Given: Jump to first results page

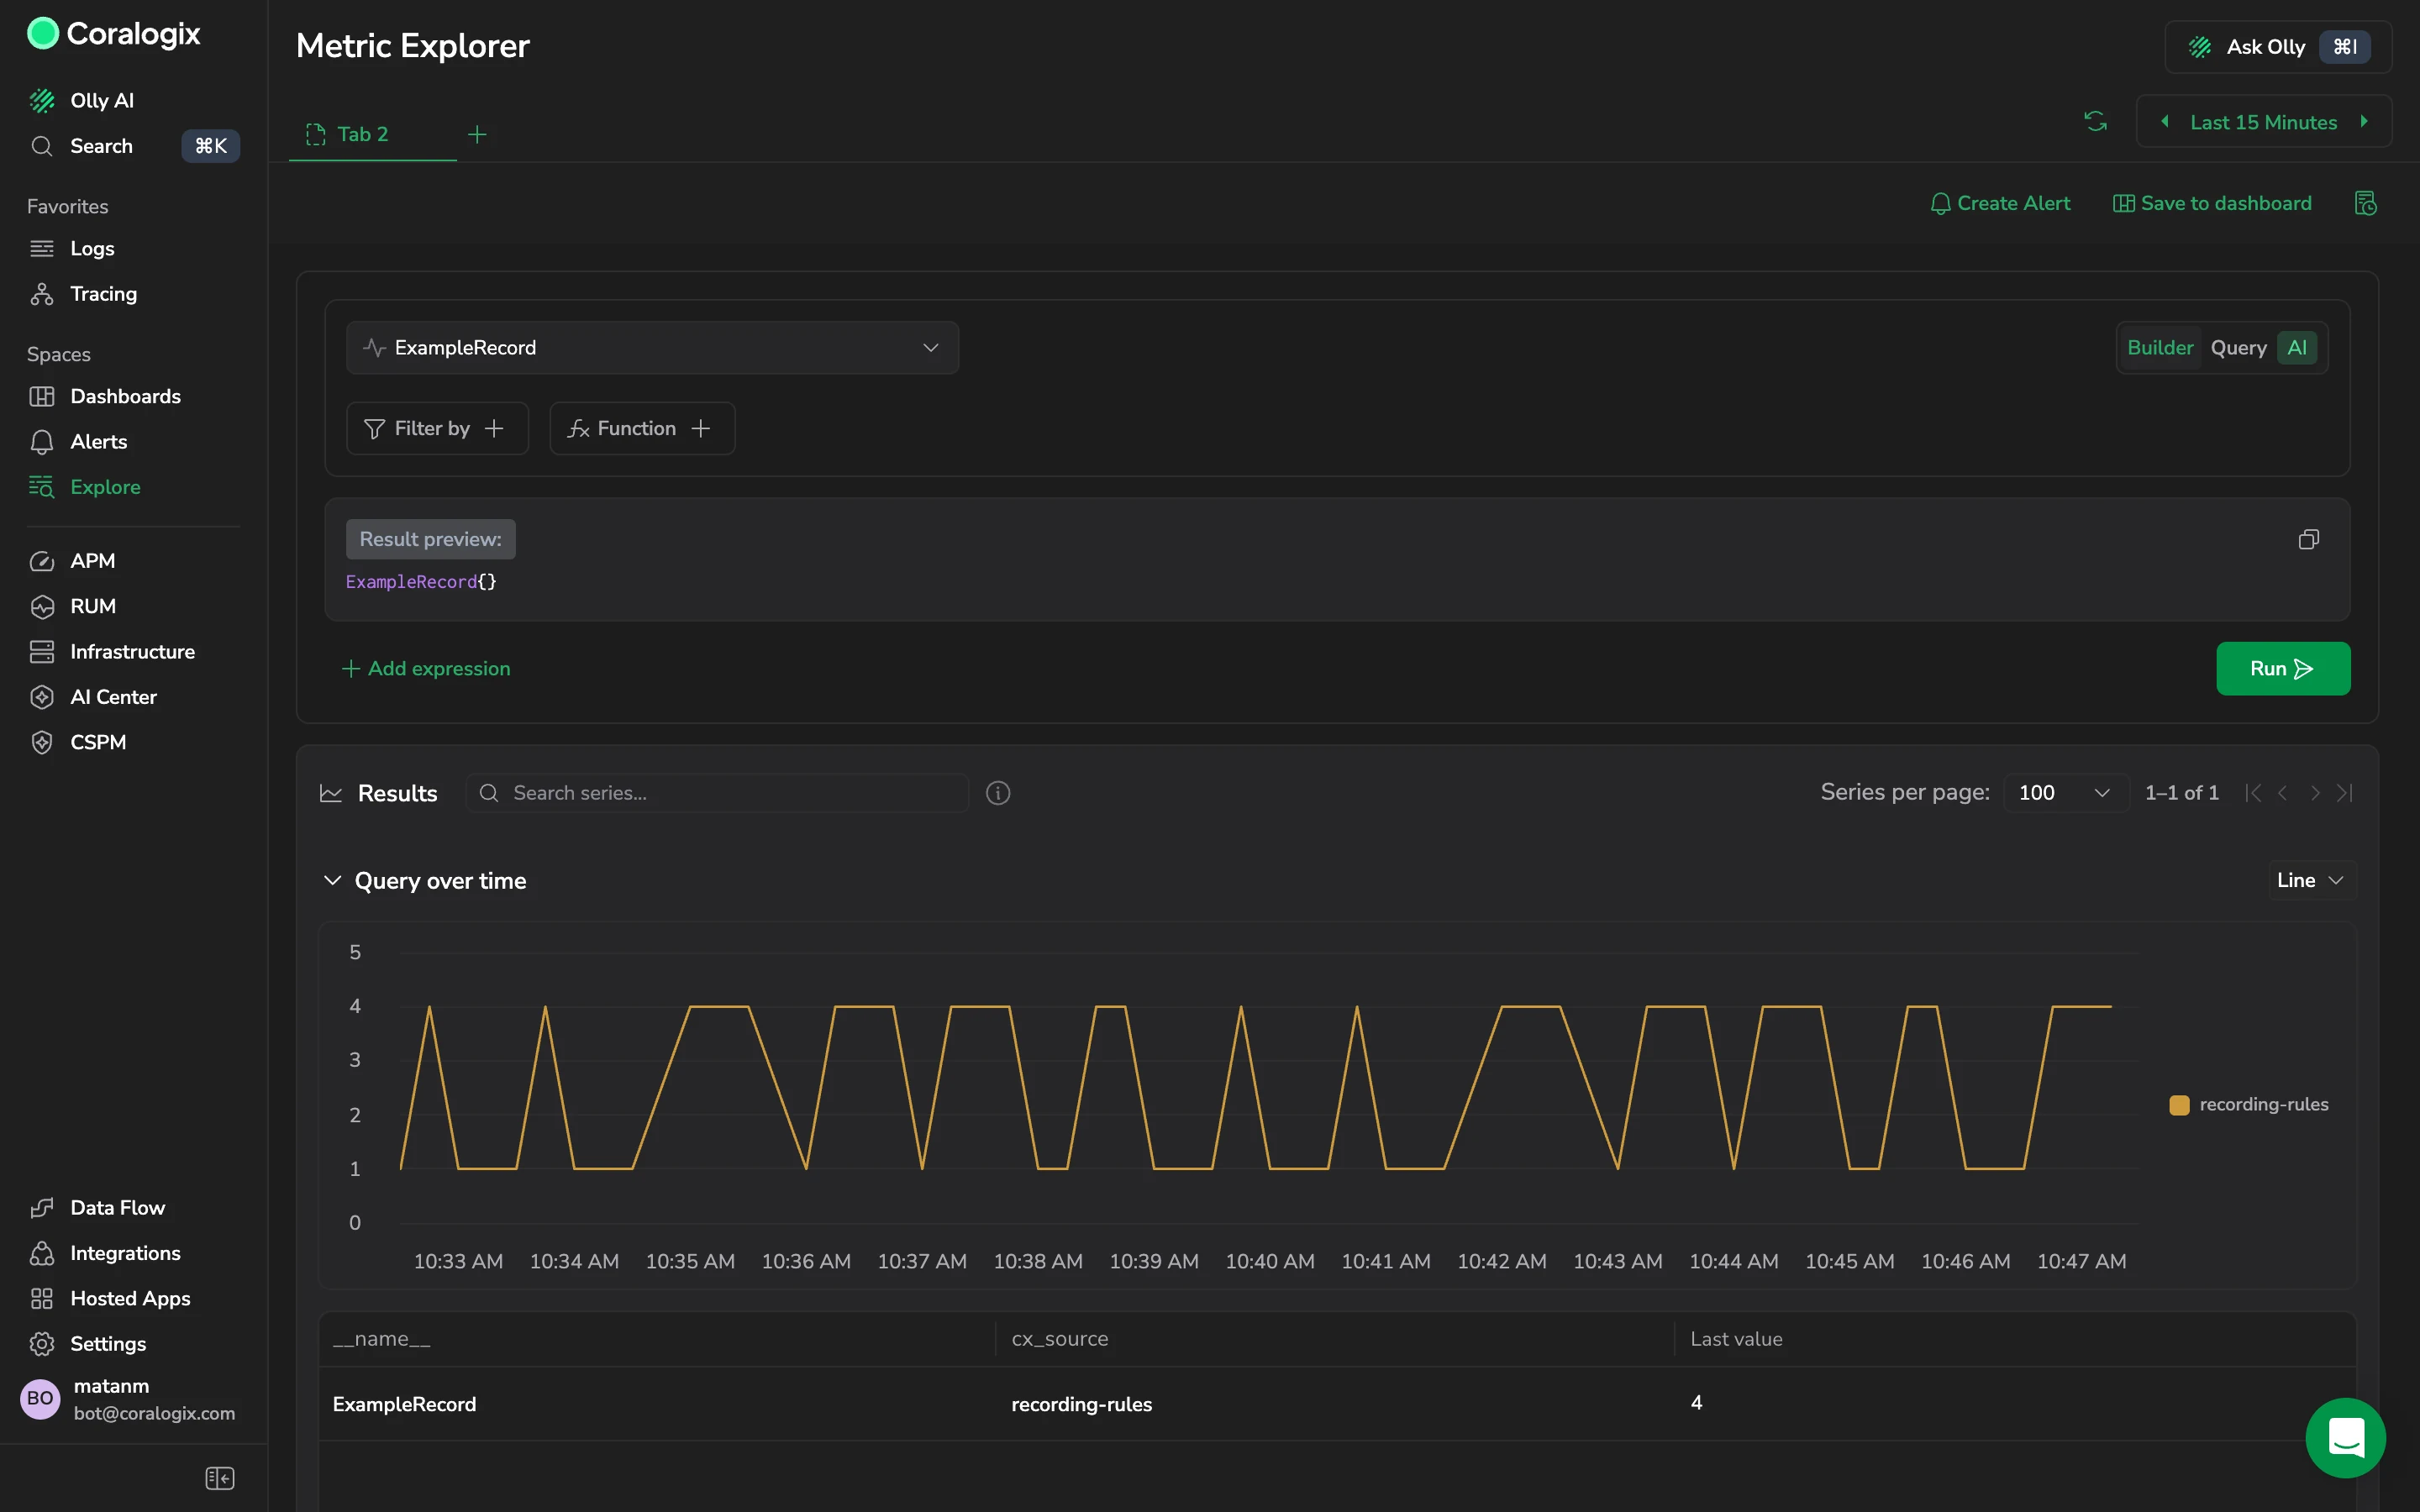Looking at the screenshot, I should tap(2252, 793).
